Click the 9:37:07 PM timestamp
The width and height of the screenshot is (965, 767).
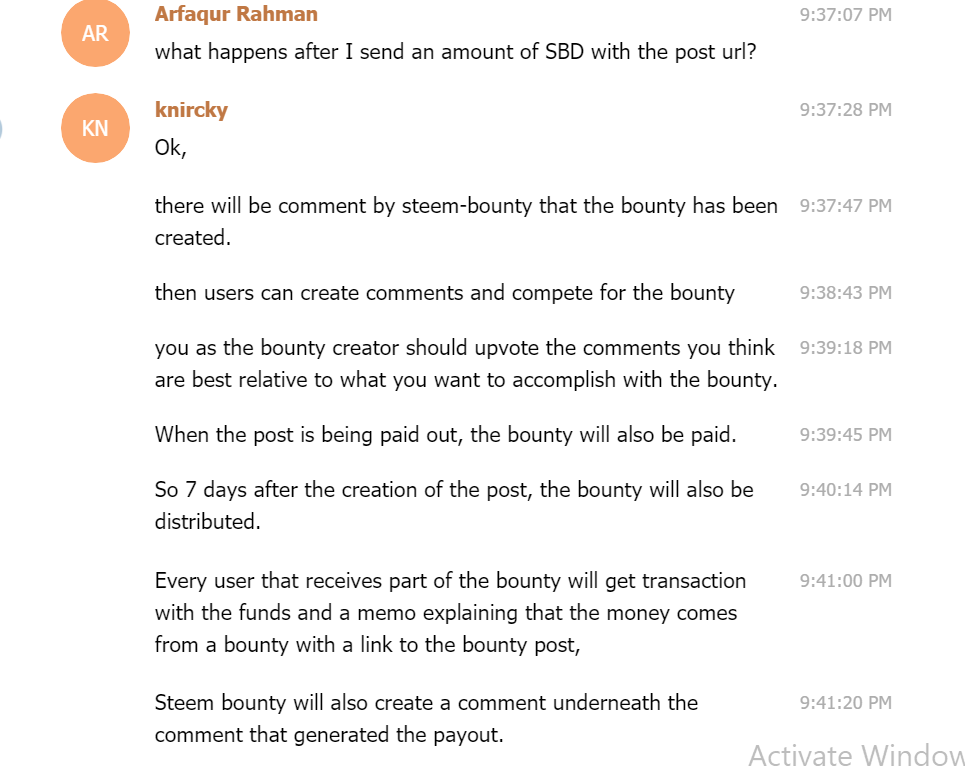coord(845,15)
